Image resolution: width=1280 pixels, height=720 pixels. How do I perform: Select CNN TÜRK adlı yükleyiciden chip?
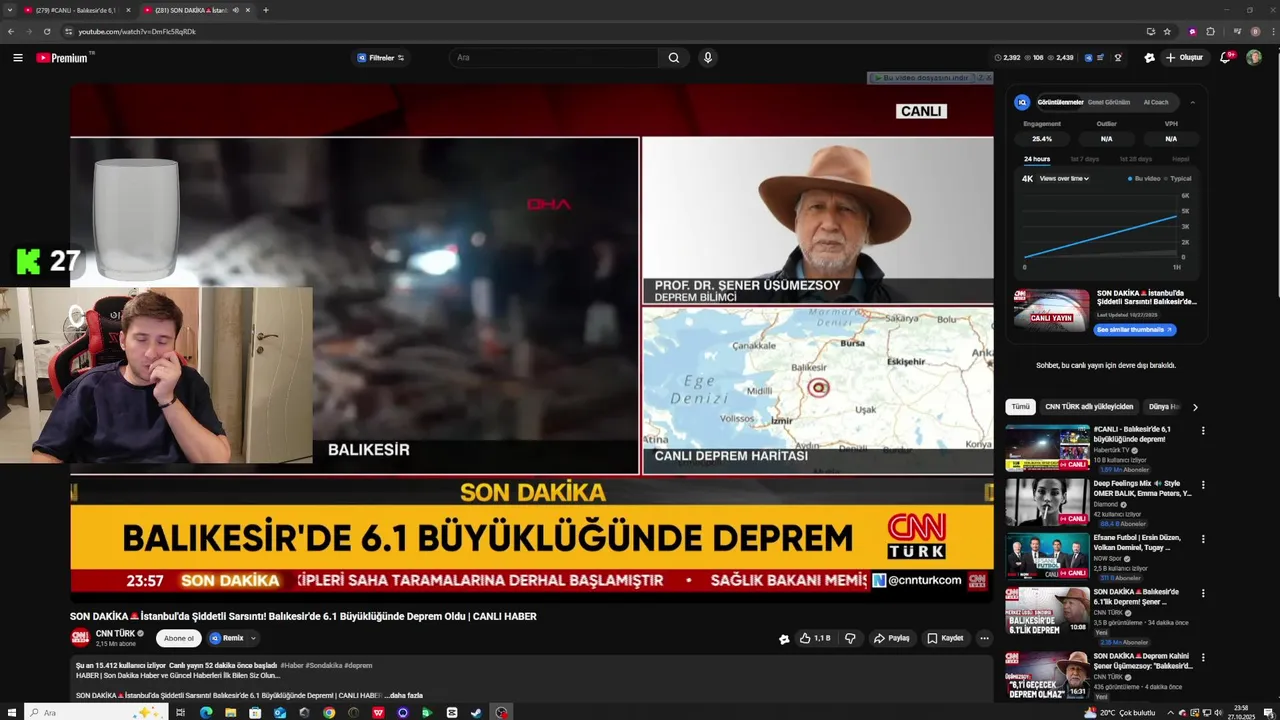click(x=1089, y=407)
